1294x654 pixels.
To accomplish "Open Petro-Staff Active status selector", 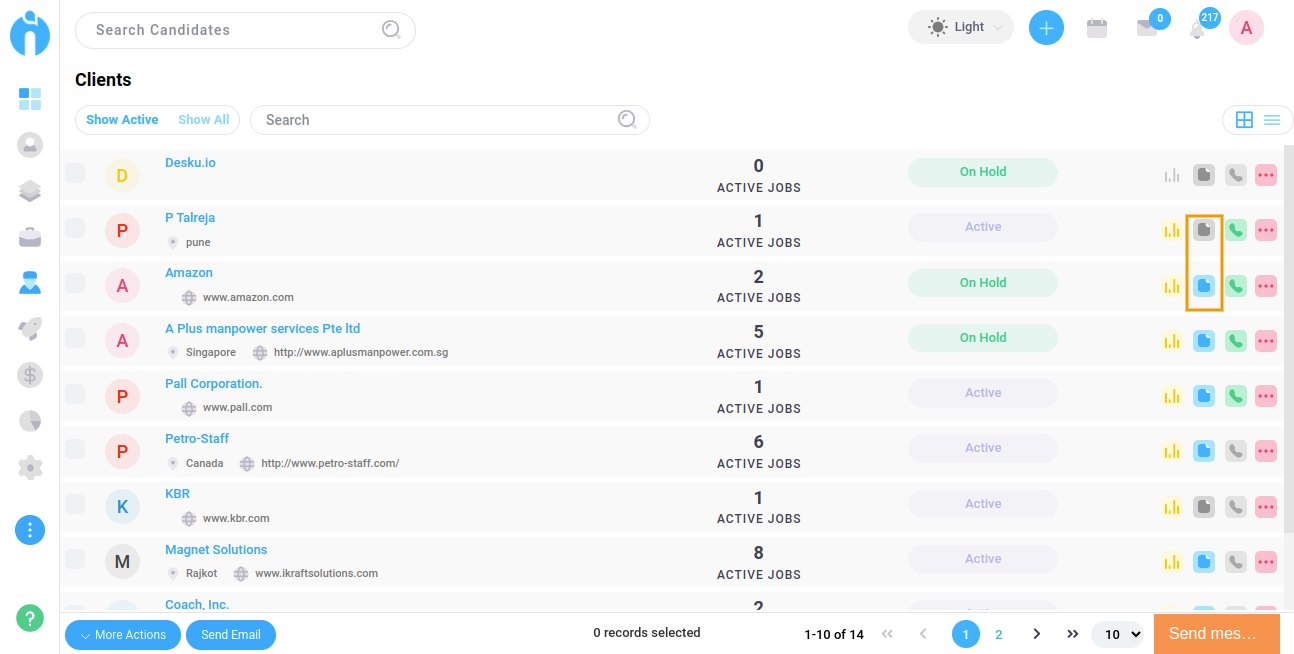I will [982, 448].
